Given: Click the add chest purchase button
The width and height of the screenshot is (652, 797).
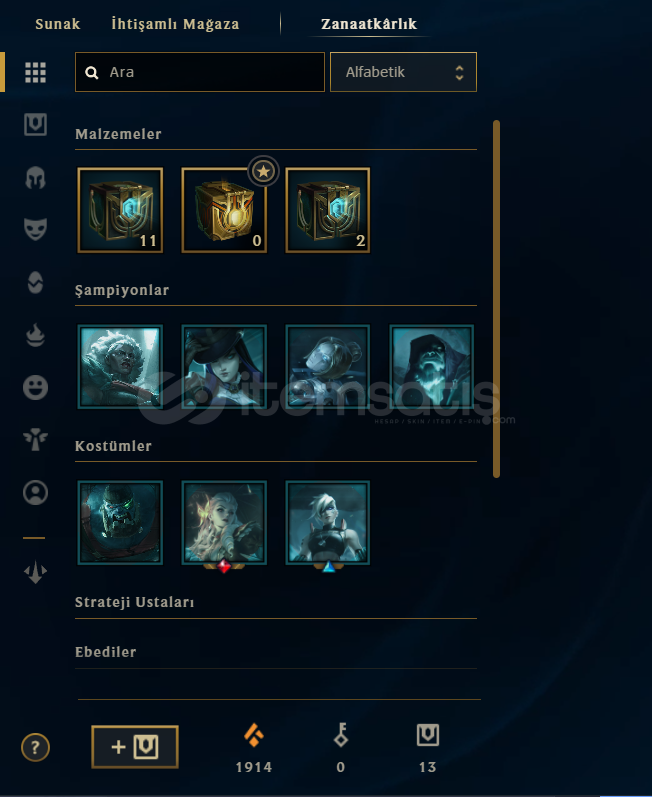Looking at the screenshot, I should coord(135,747).
